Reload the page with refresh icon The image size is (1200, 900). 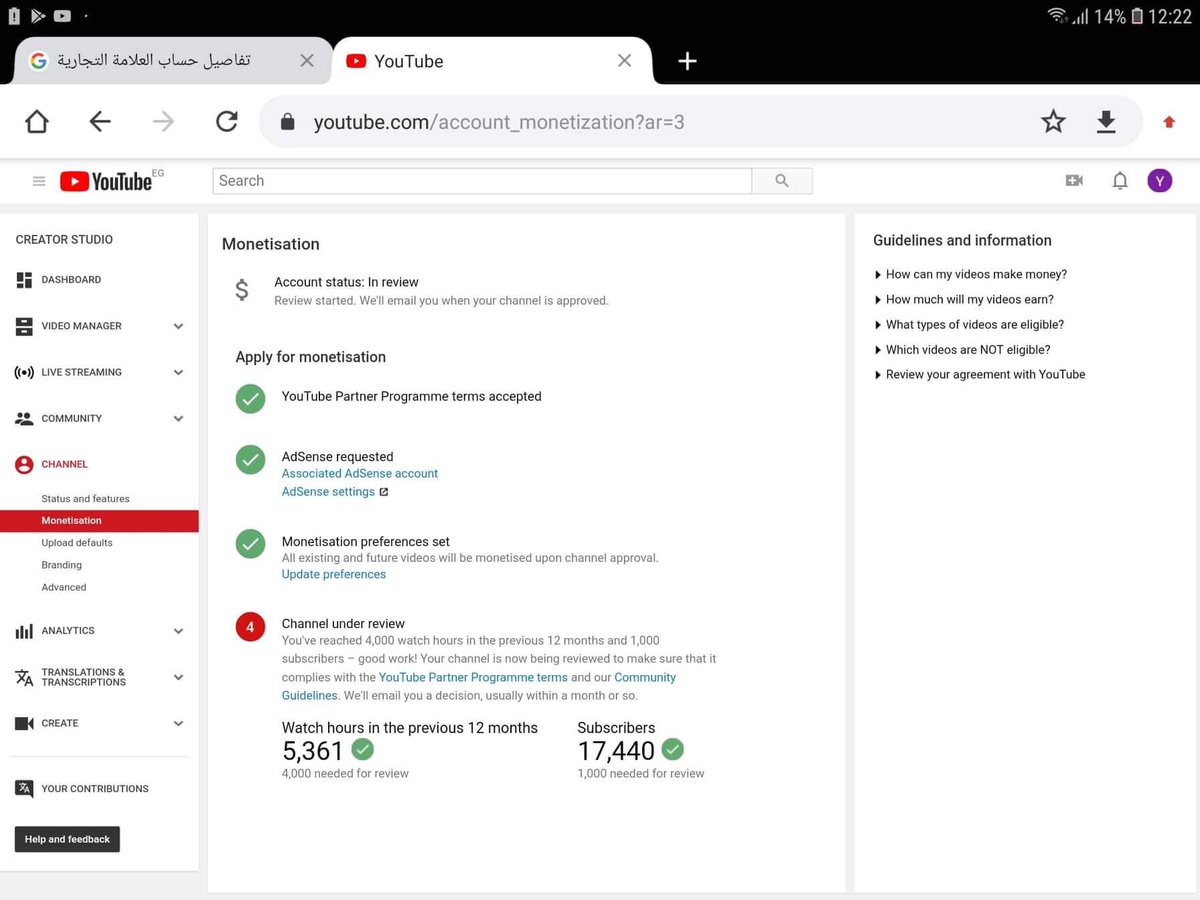pyautogui.click(x=227, y=122)
